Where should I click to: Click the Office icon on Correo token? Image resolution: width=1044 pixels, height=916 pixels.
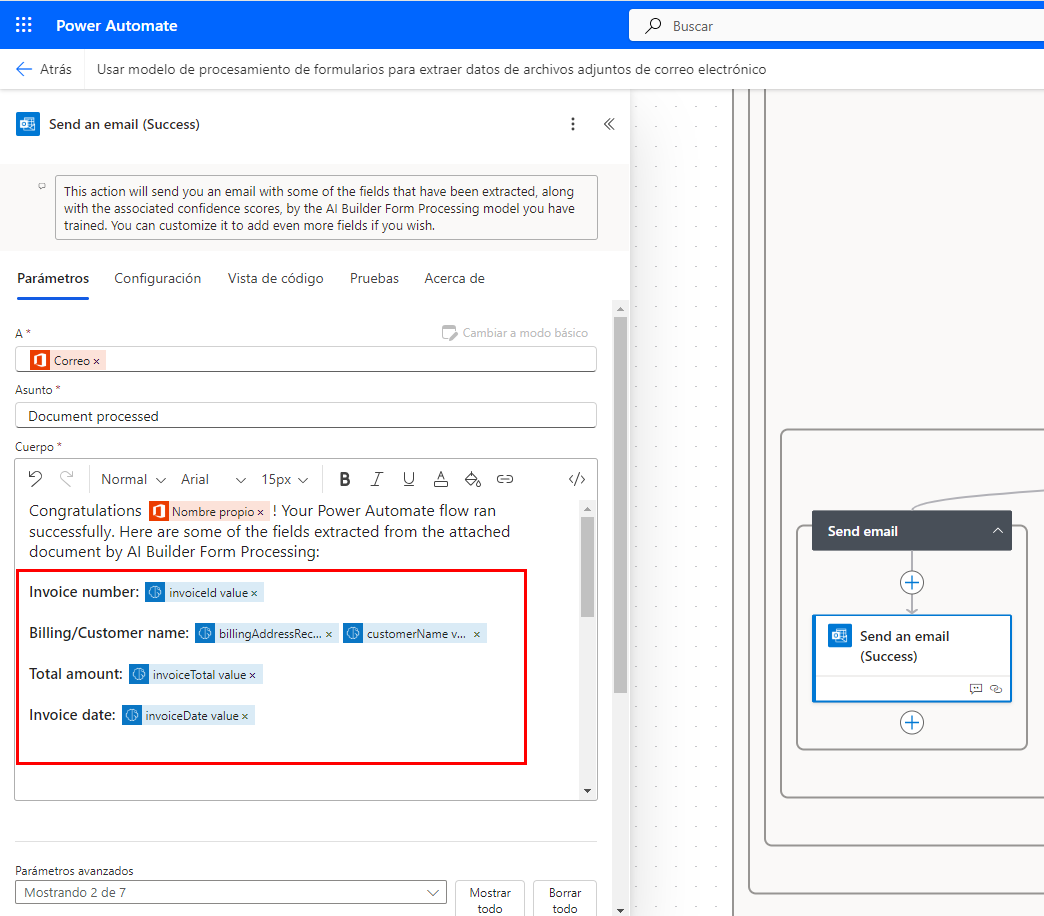coord(40,361)
